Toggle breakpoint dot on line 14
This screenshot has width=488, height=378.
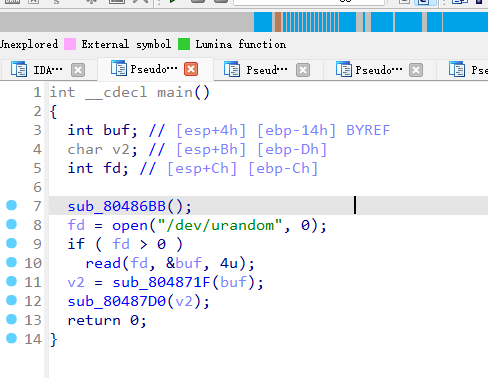[x=12, y=338]
